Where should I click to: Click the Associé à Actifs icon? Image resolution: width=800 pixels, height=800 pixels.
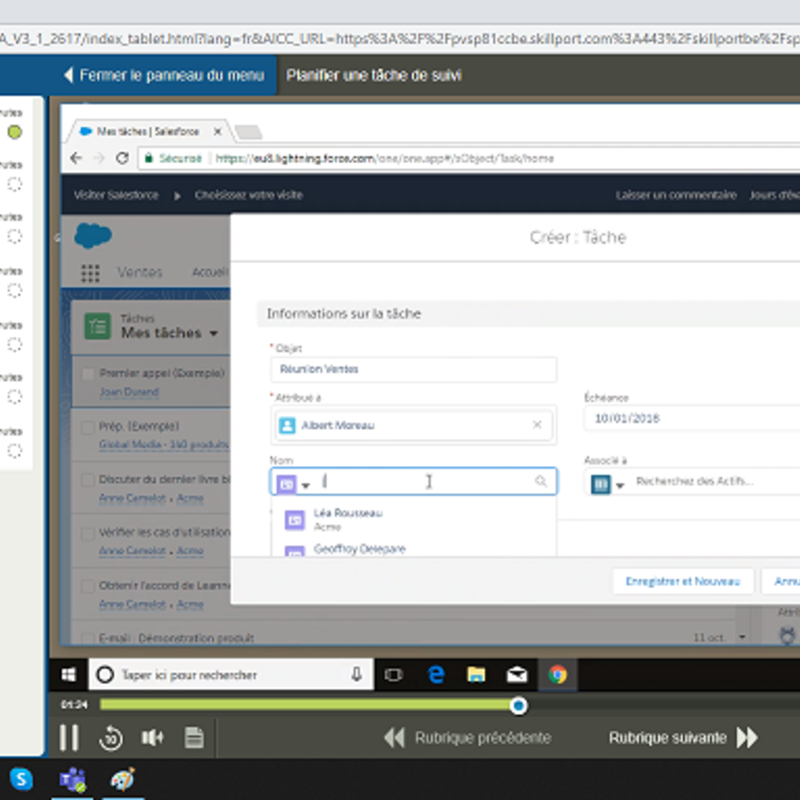(601, 484)
